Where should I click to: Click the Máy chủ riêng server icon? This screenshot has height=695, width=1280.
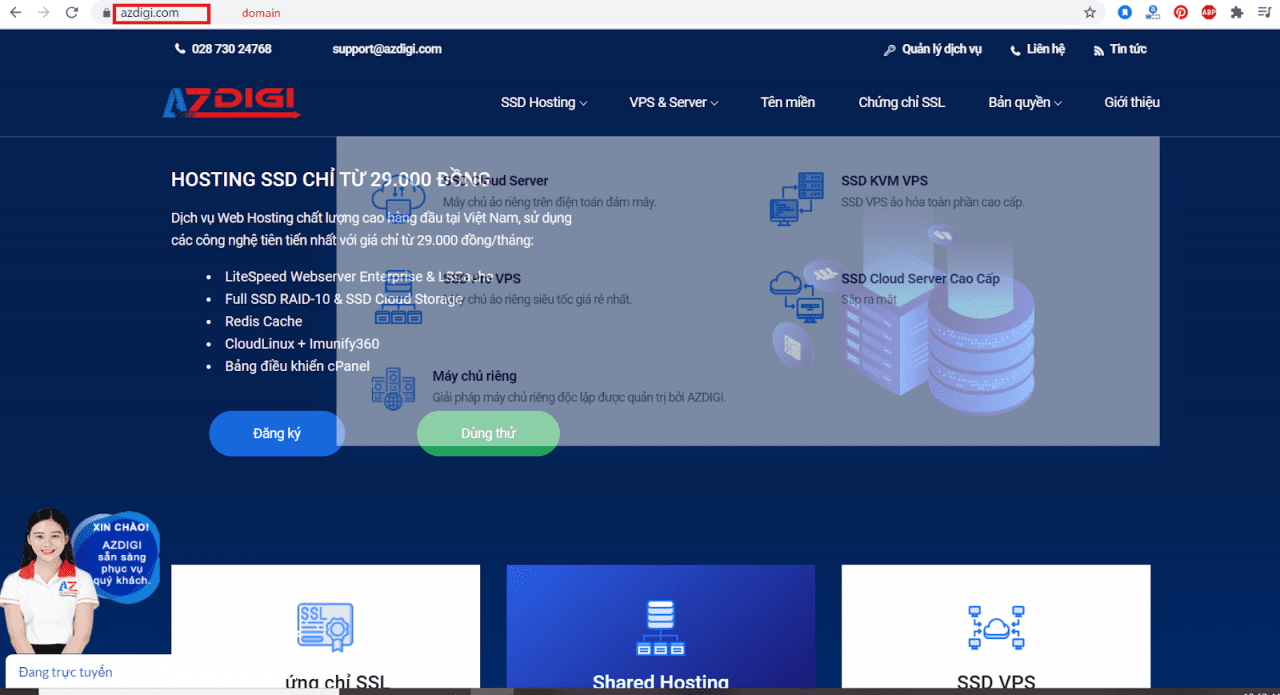(x=393, y=388)
